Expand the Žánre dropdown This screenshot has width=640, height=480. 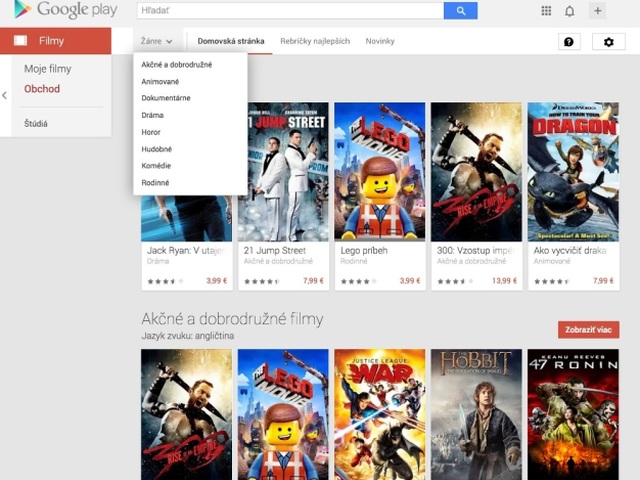click(x=157, y=41)
